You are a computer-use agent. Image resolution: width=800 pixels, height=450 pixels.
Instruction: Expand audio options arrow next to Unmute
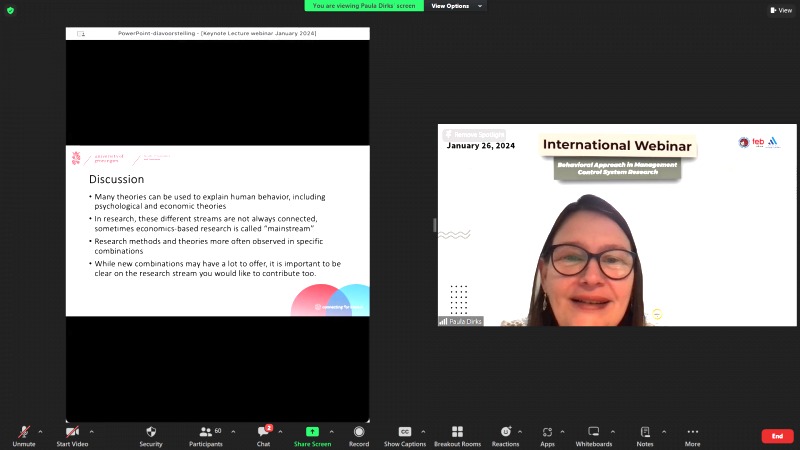click(40, 432)
